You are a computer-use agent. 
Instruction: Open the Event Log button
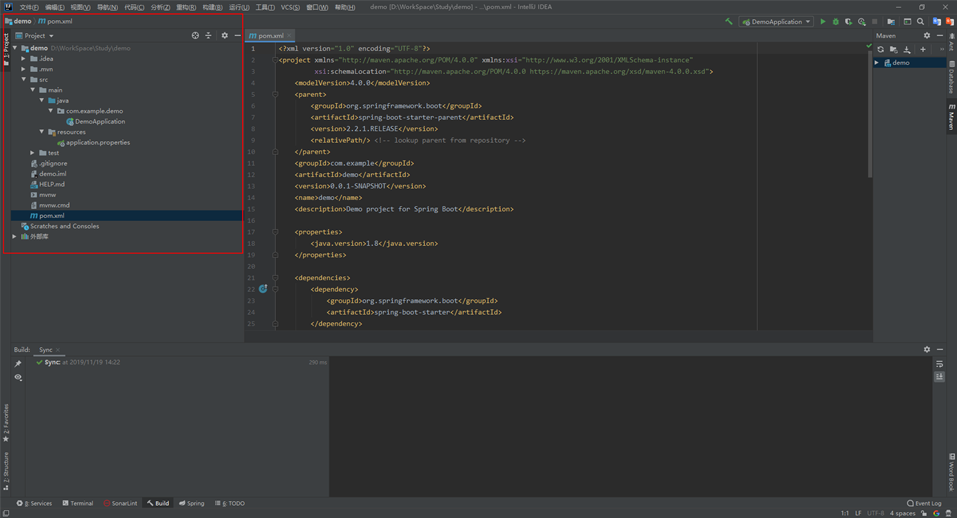924,504
